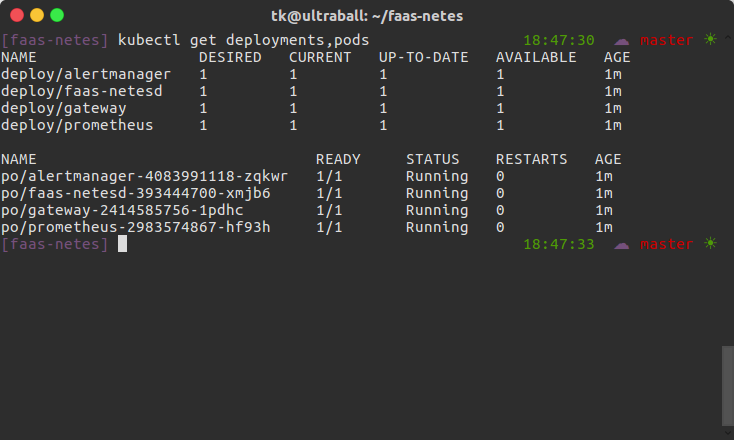Click the red master label on the last prompt line
This screenshot has width=734, height=440.
[x=667, y=245]
